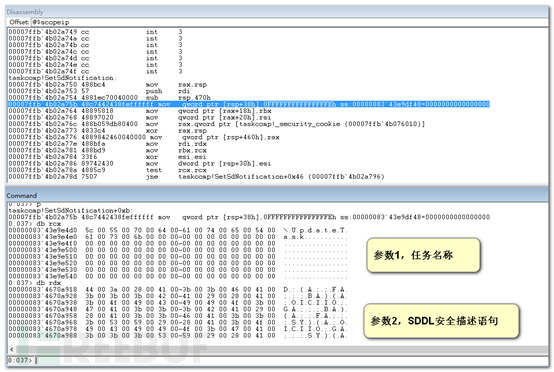Click the mov rbx,rcx instruction line
Image resolution: width=554 pixels, height=372 pixels.
[x=108, y=150]
